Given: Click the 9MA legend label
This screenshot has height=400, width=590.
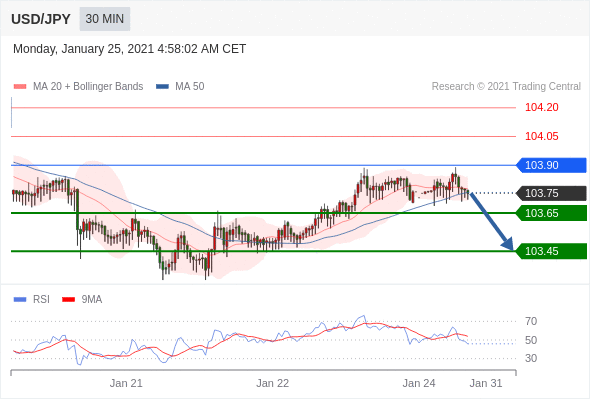Looking at the screenshot, I should (x=92, y=300).
